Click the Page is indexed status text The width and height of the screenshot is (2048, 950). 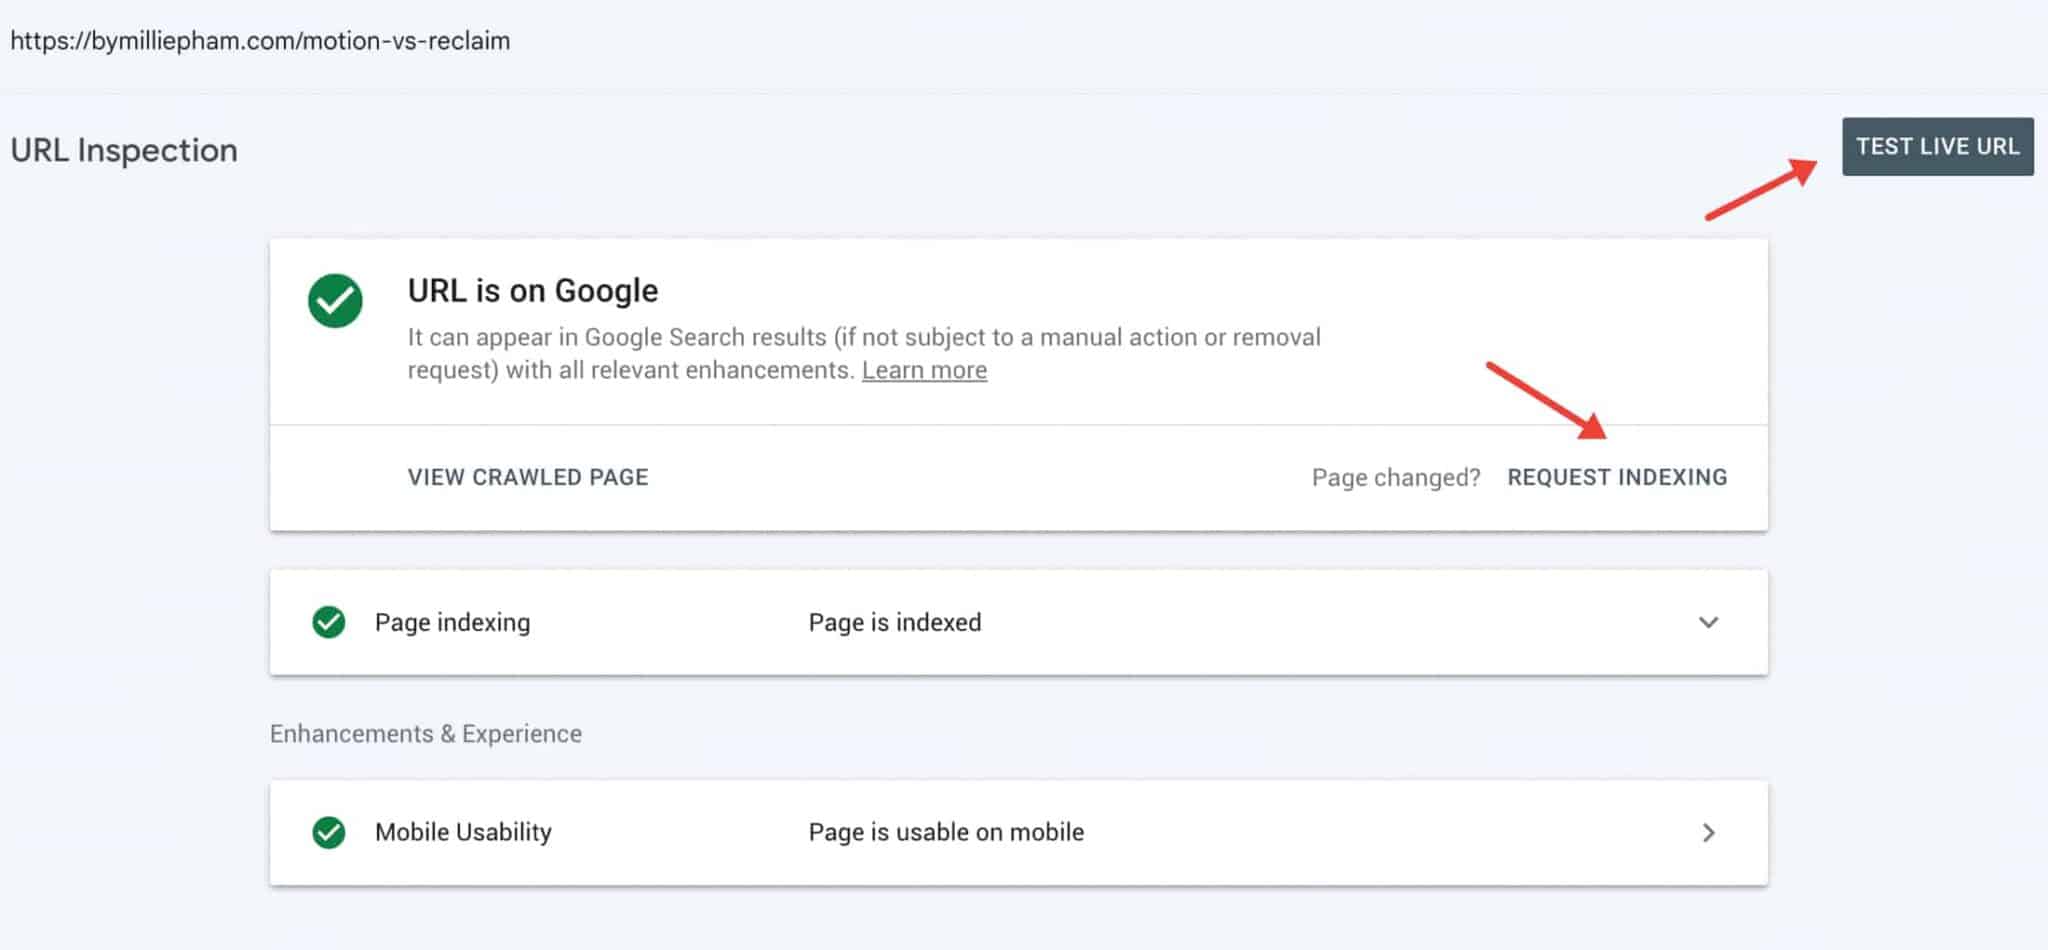pyautogui.click(x=894, y=622)
